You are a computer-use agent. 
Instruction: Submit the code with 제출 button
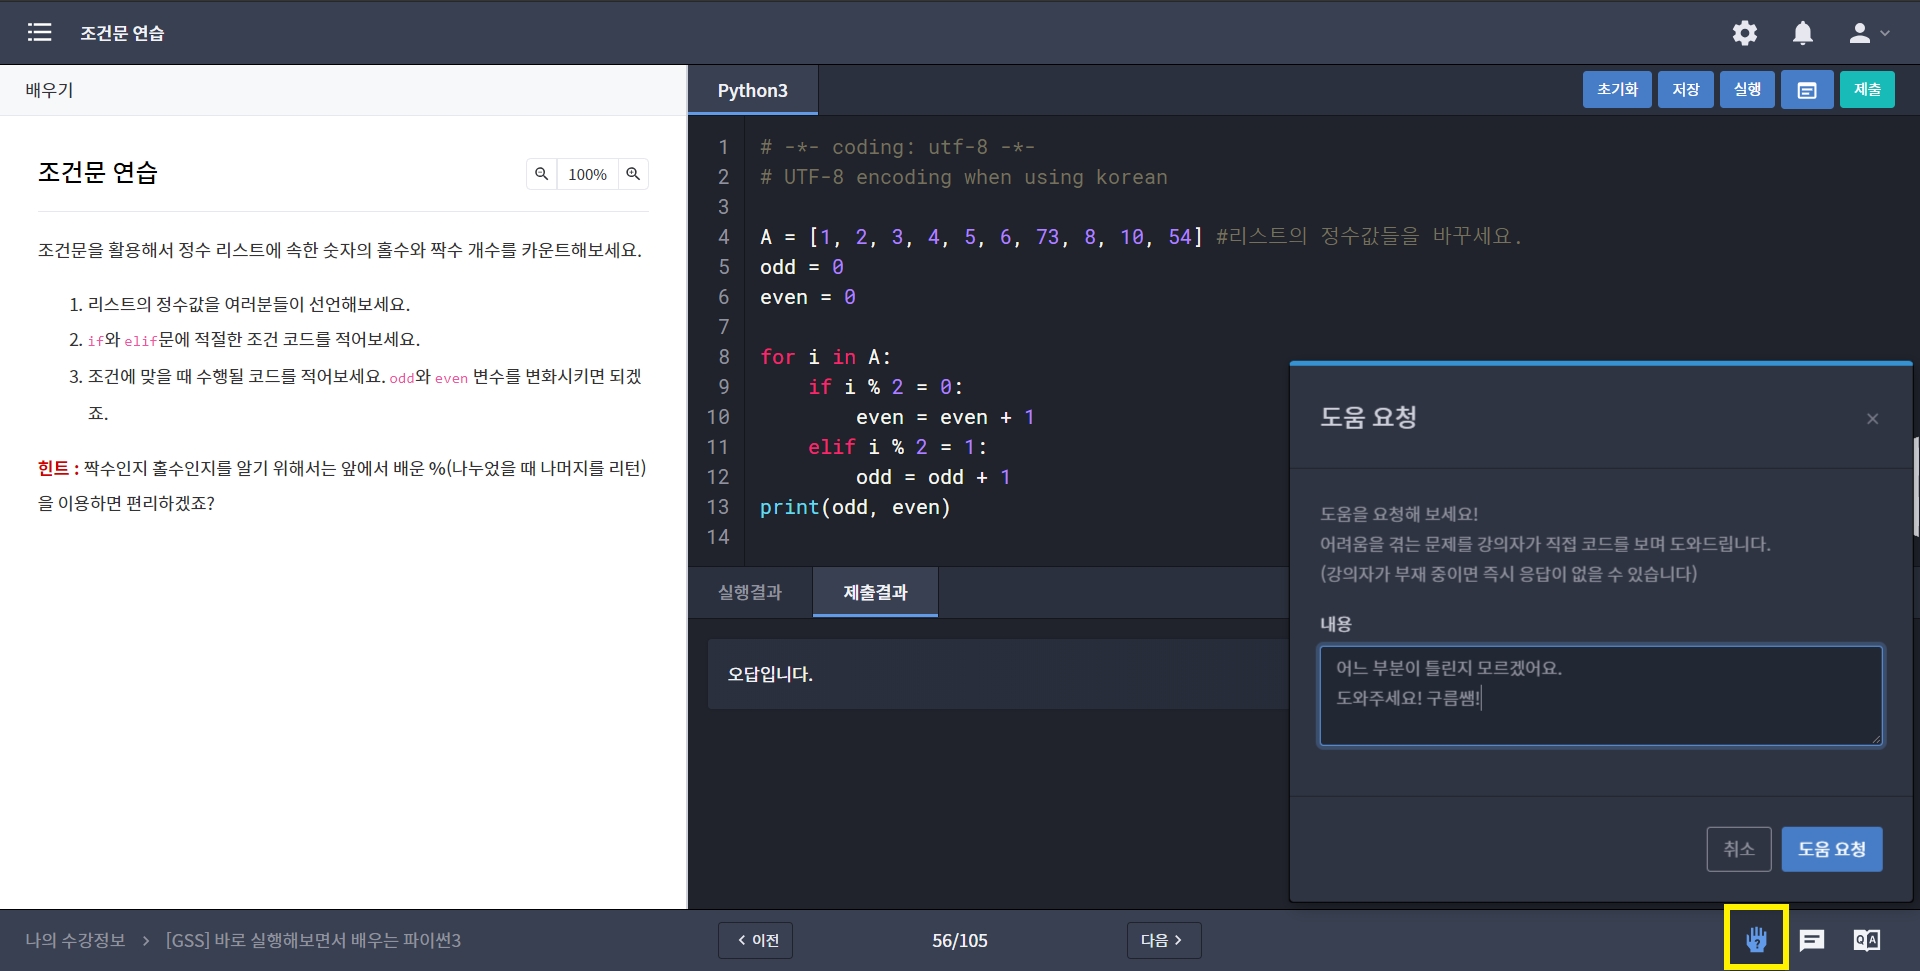1866,90
